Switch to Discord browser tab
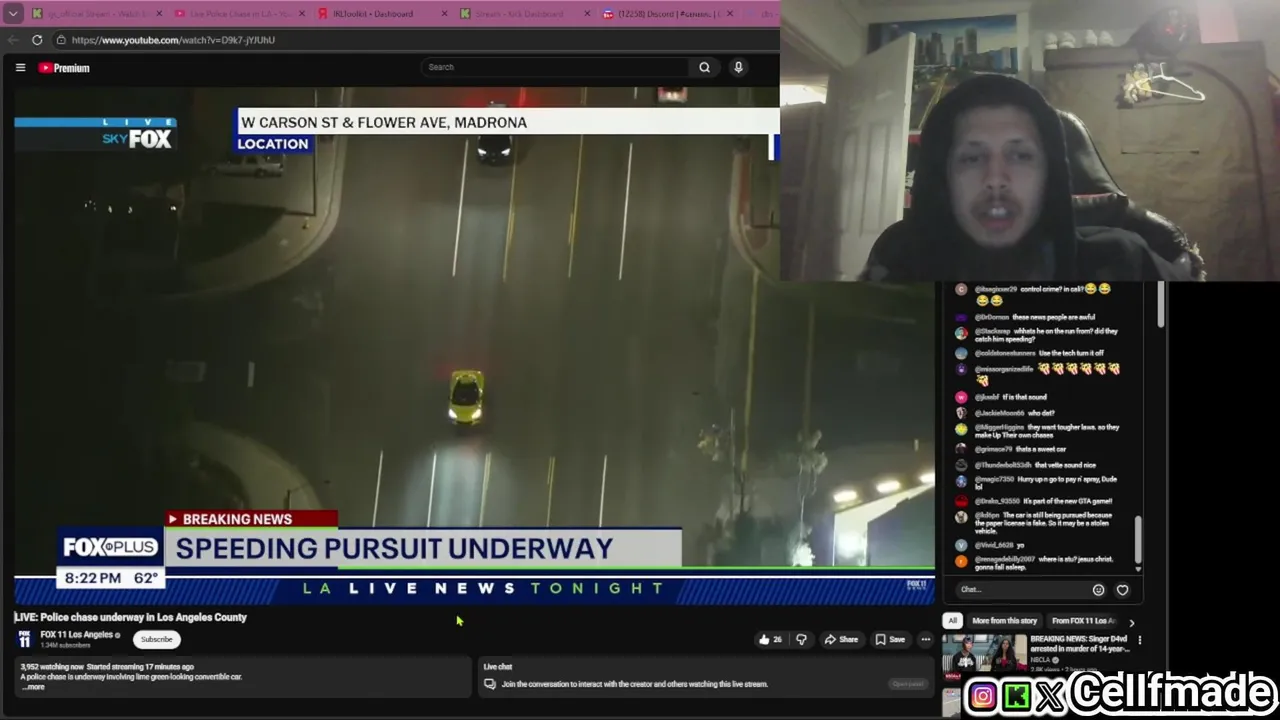 click(x=668, y=14)
